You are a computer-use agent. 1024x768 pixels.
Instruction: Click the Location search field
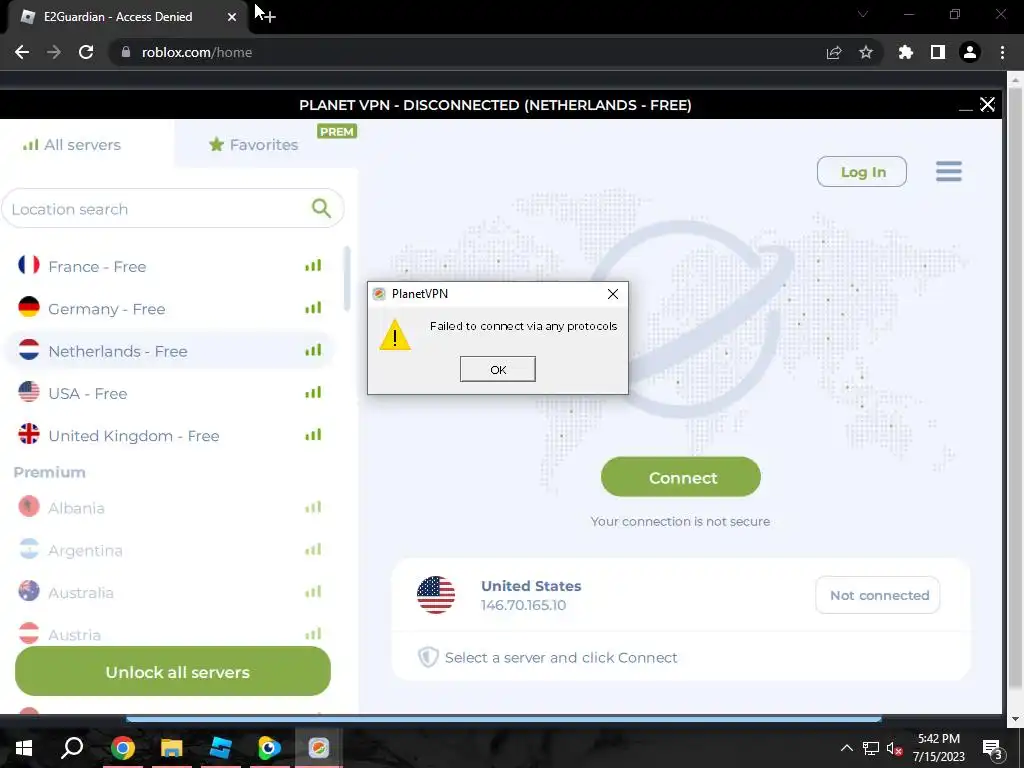tap(173, 208)
